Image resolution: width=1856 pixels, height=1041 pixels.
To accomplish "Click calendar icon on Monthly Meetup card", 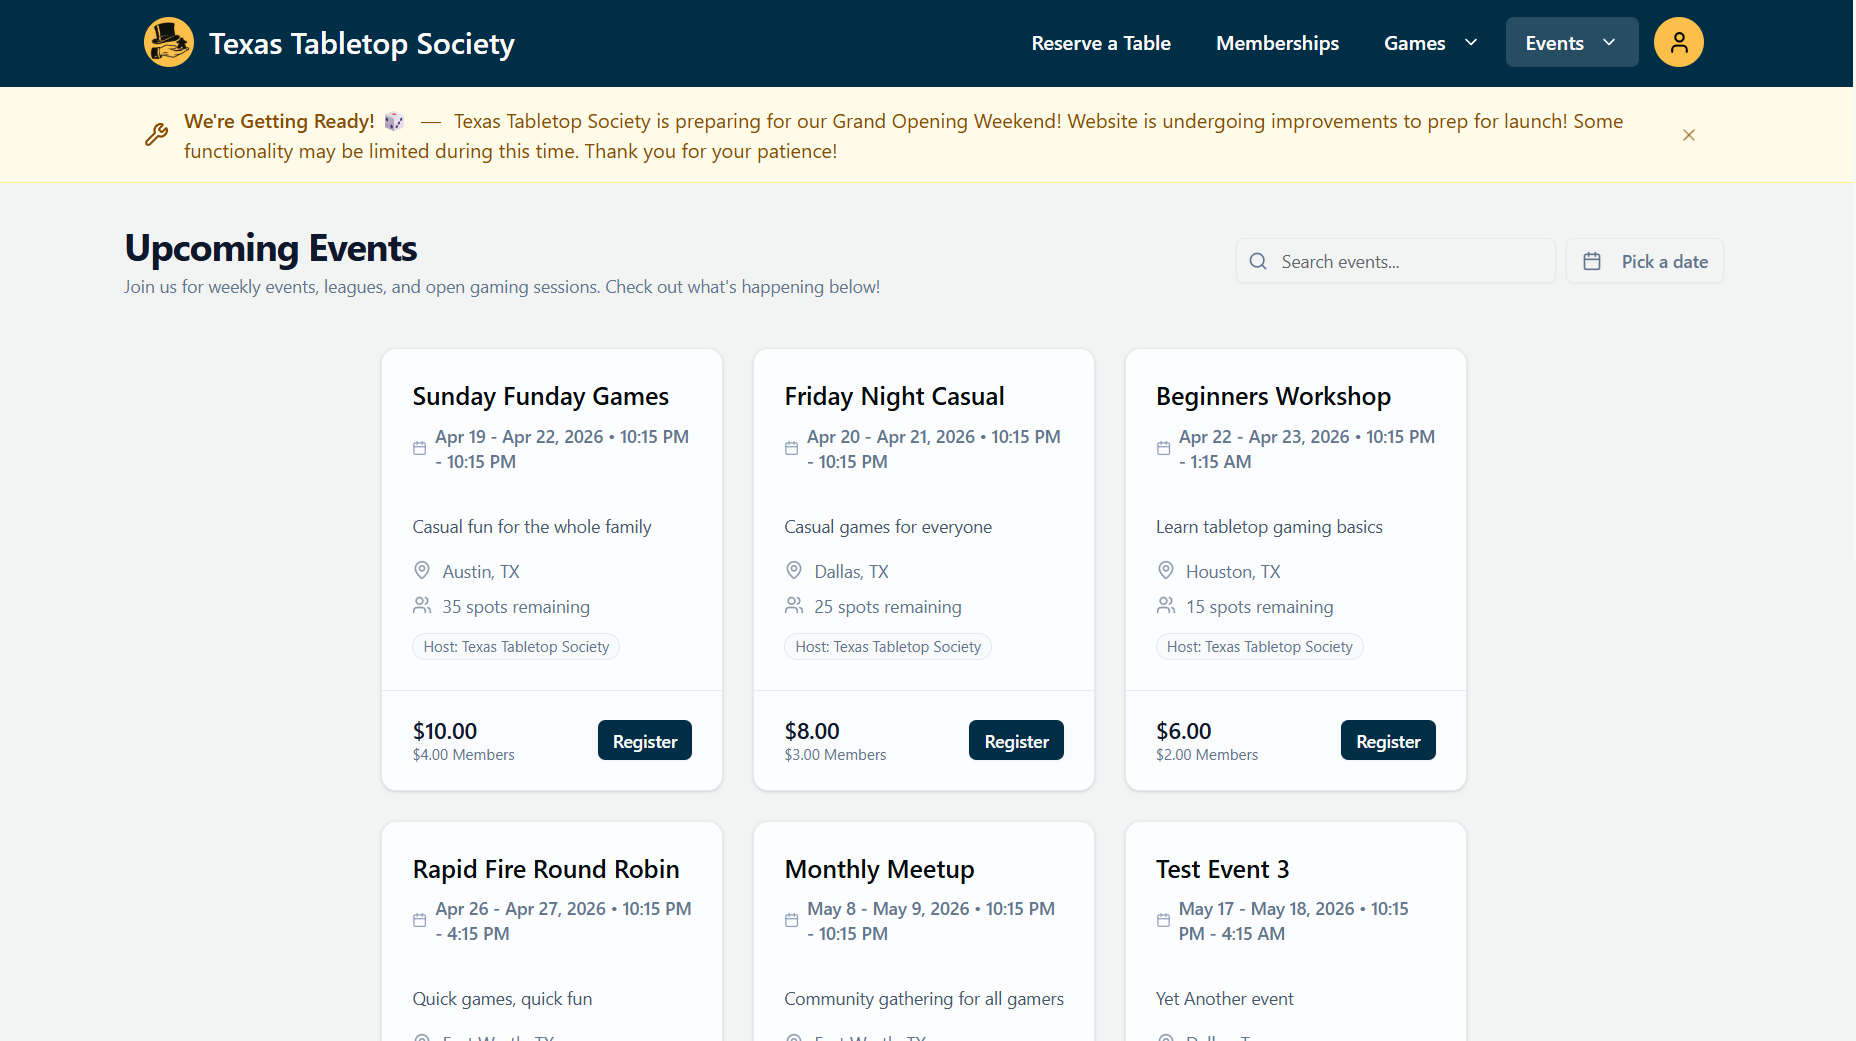I will [791, 921].
